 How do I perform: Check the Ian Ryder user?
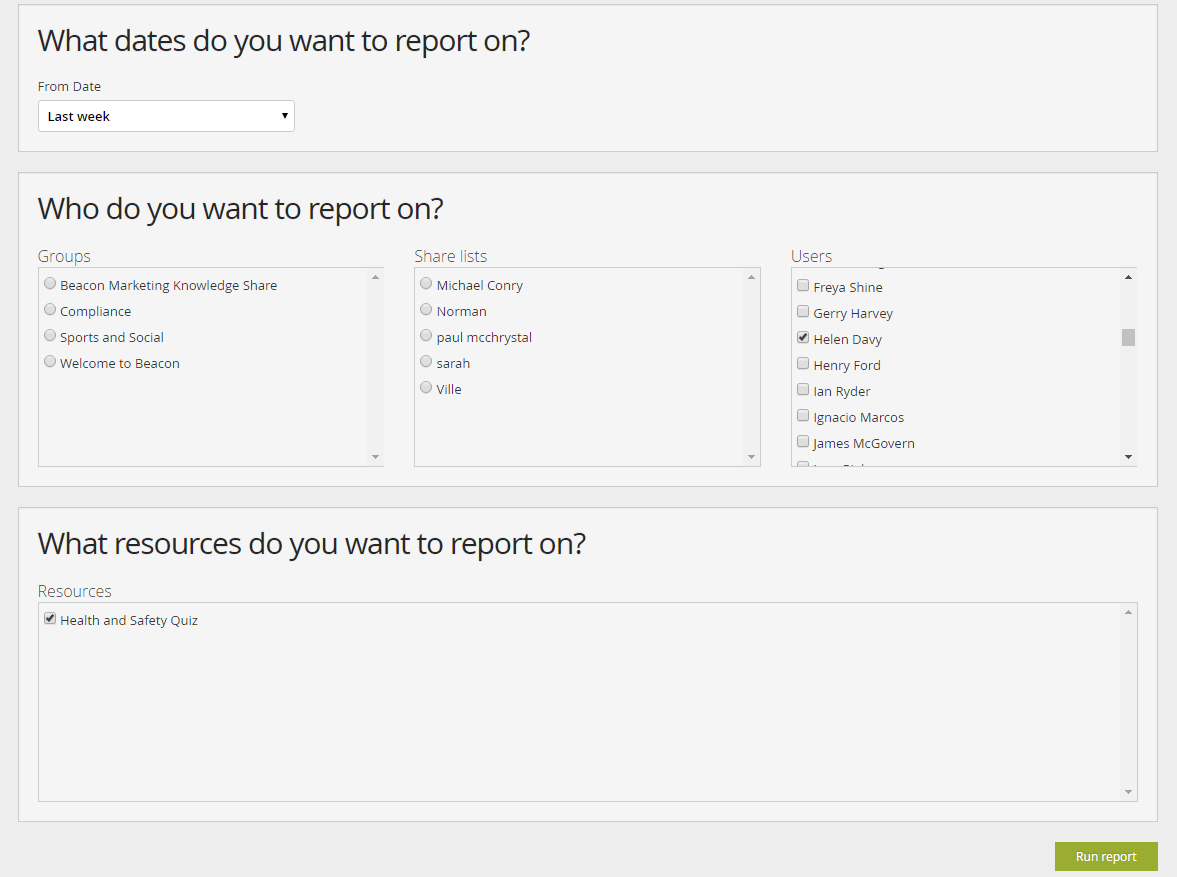[803, 390]
